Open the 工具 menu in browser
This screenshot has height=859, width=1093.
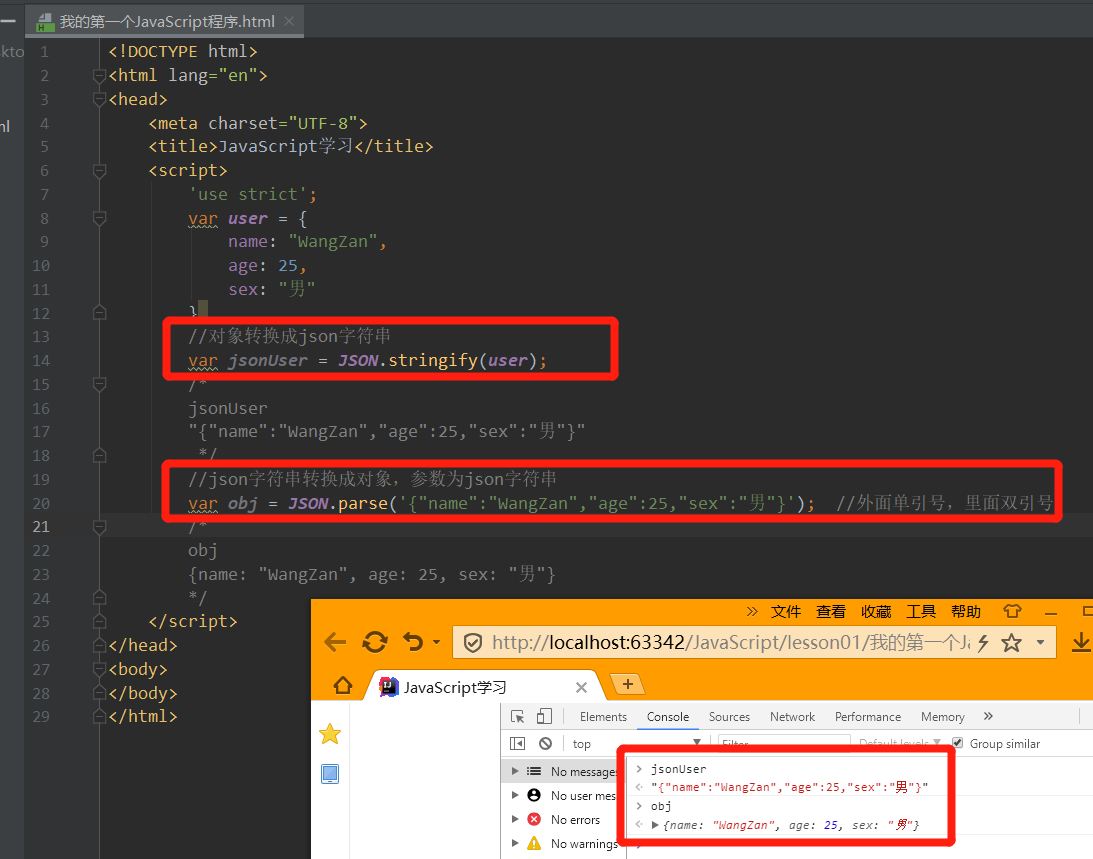click(921, 612)
